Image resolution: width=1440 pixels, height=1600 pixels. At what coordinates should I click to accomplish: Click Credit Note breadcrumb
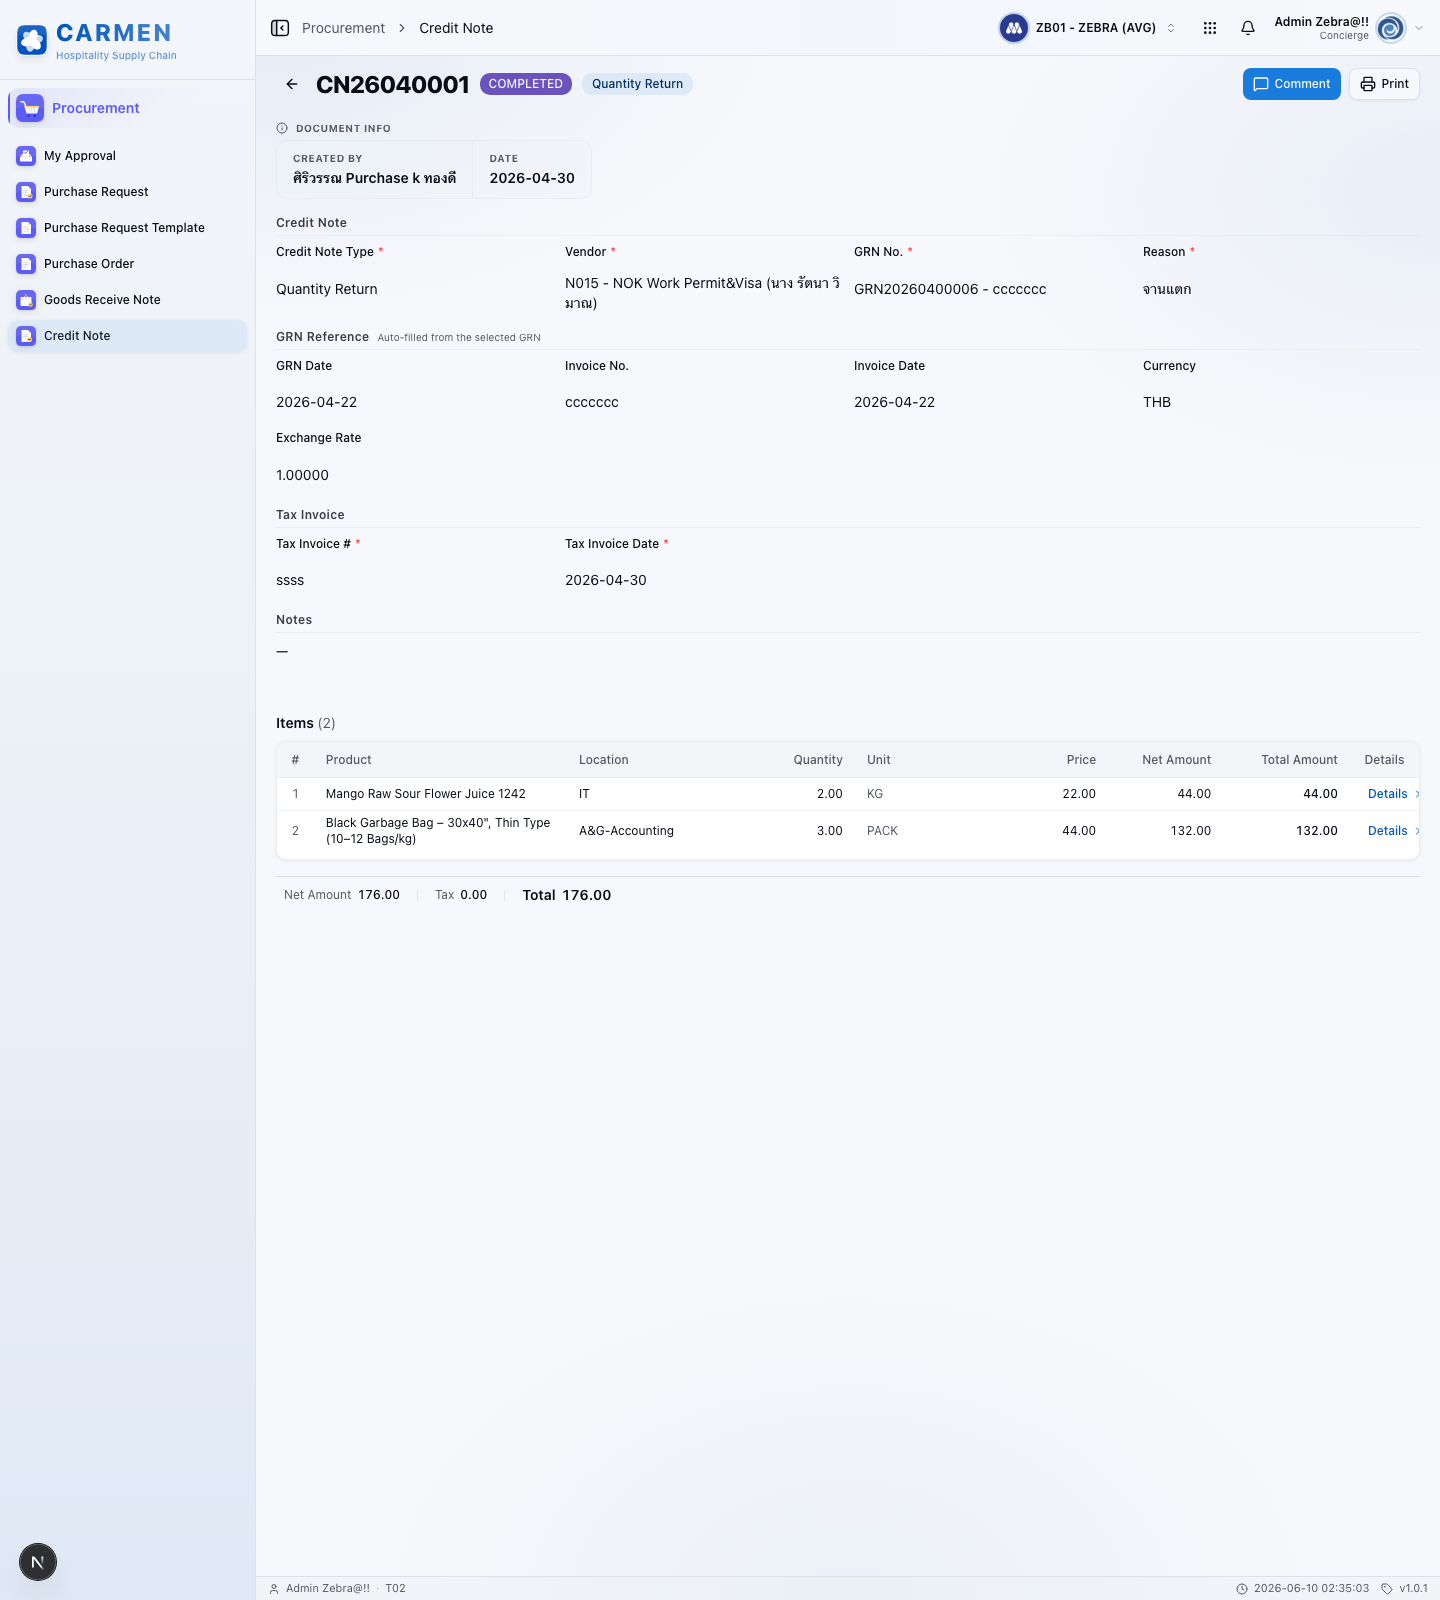(456, 28)
